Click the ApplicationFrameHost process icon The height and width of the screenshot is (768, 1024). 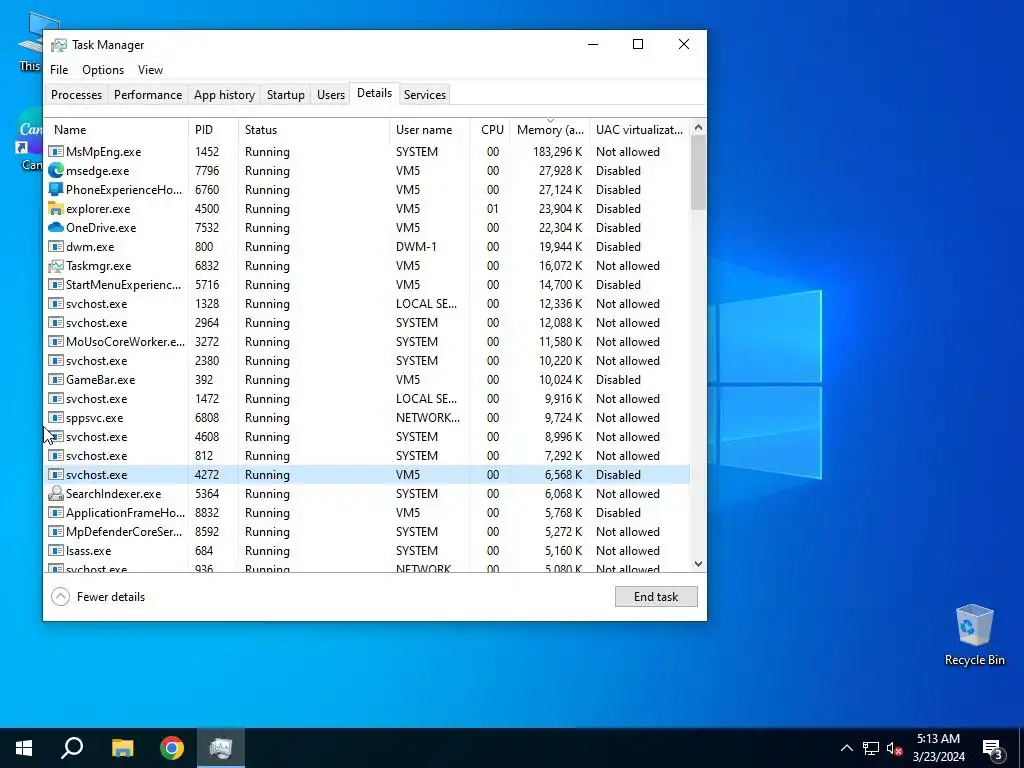[56, 513]
